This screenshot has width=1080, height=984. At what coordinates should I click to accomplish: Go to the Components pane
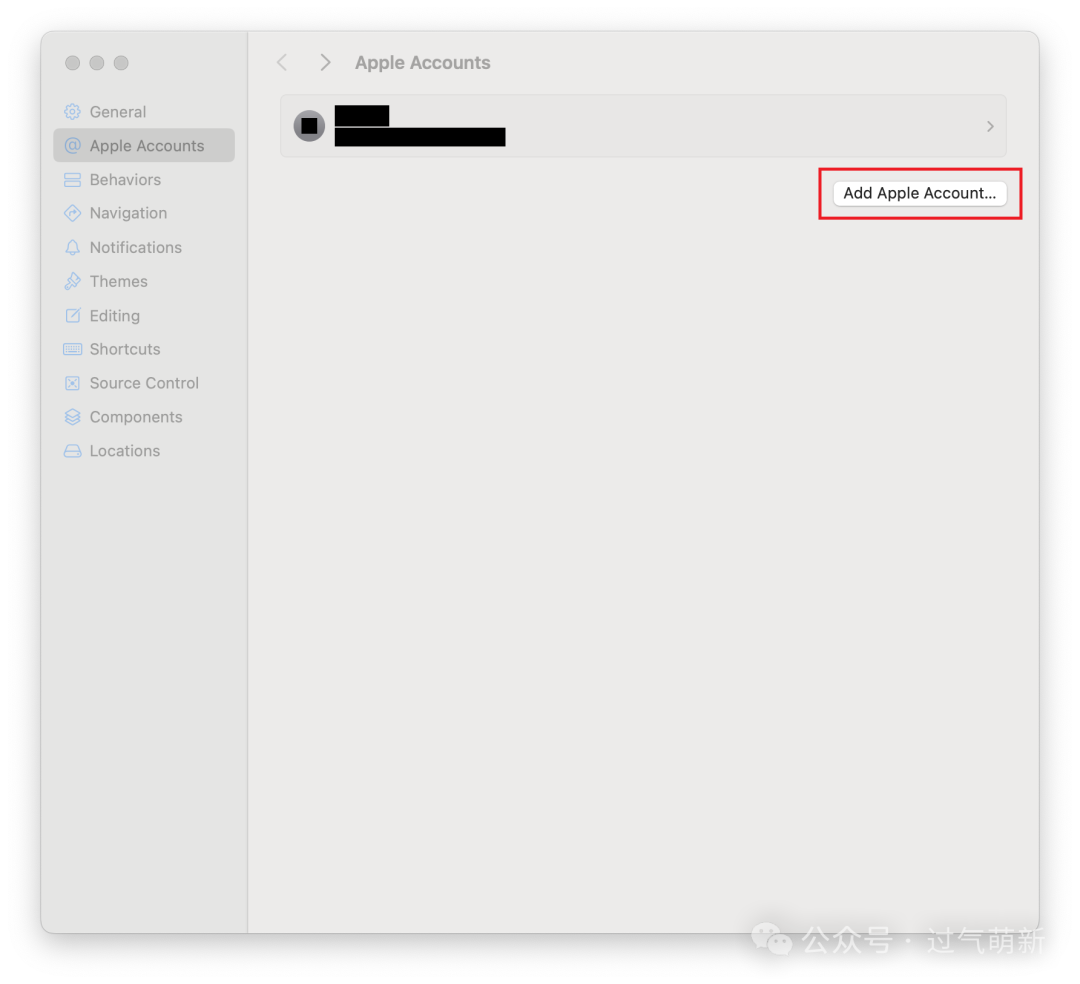point(144,417)
